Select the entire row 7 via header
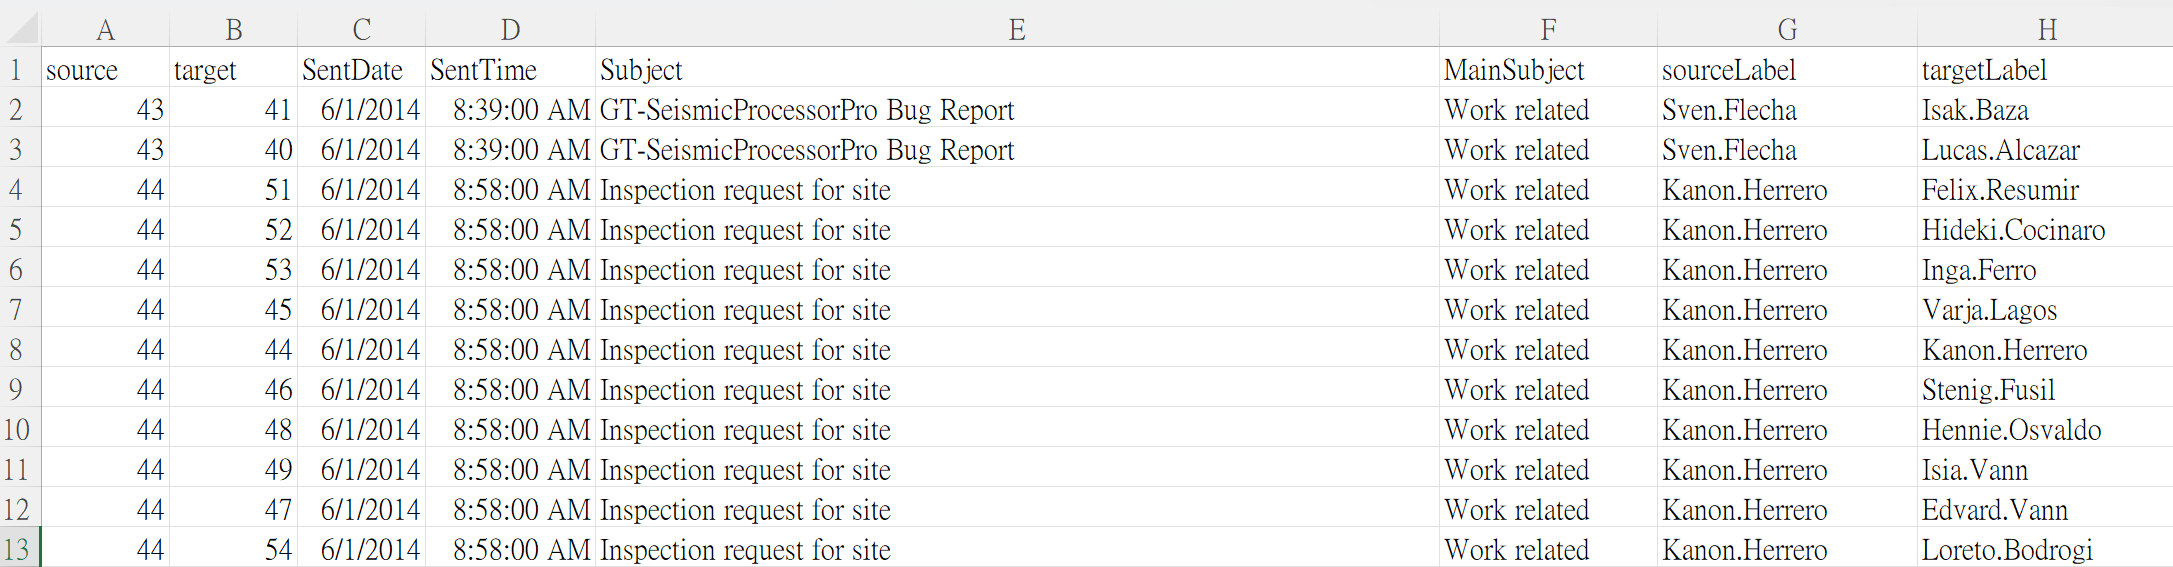Screen dimensions: 2173x567 18,310
